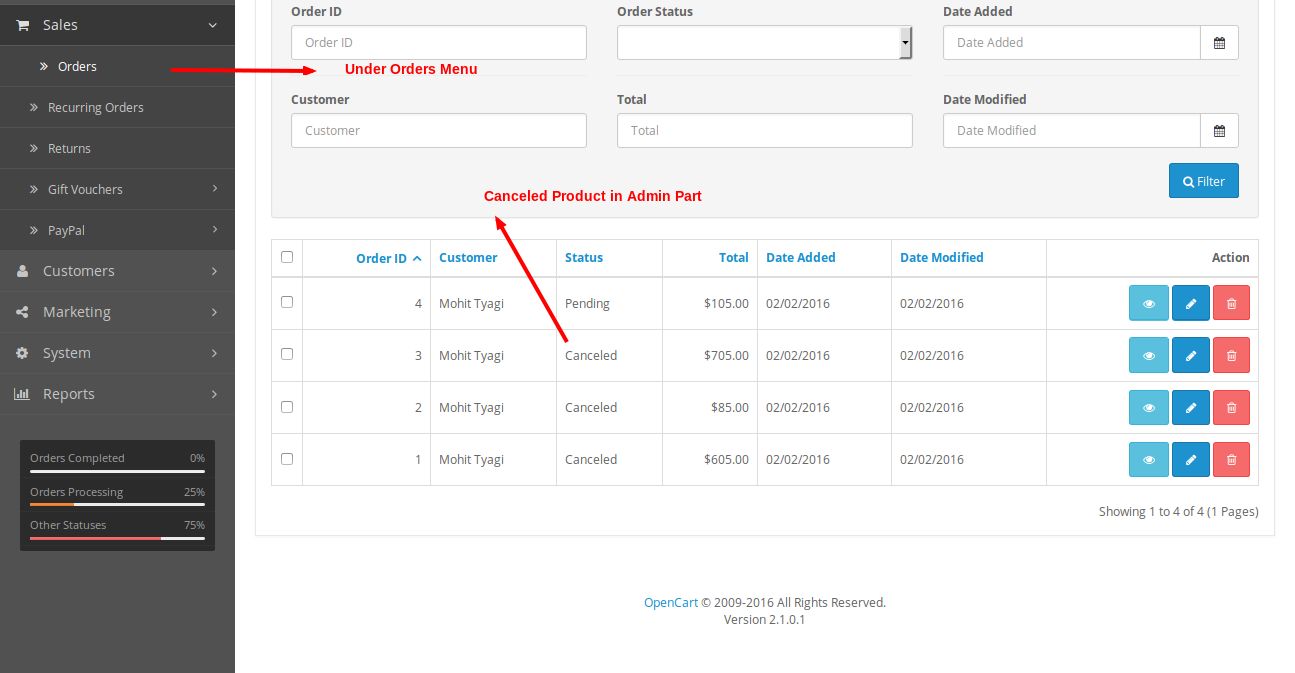Screen dimensions: 1295x673
Task: Delete order 1 with the trash icon
Action: 1231,459
